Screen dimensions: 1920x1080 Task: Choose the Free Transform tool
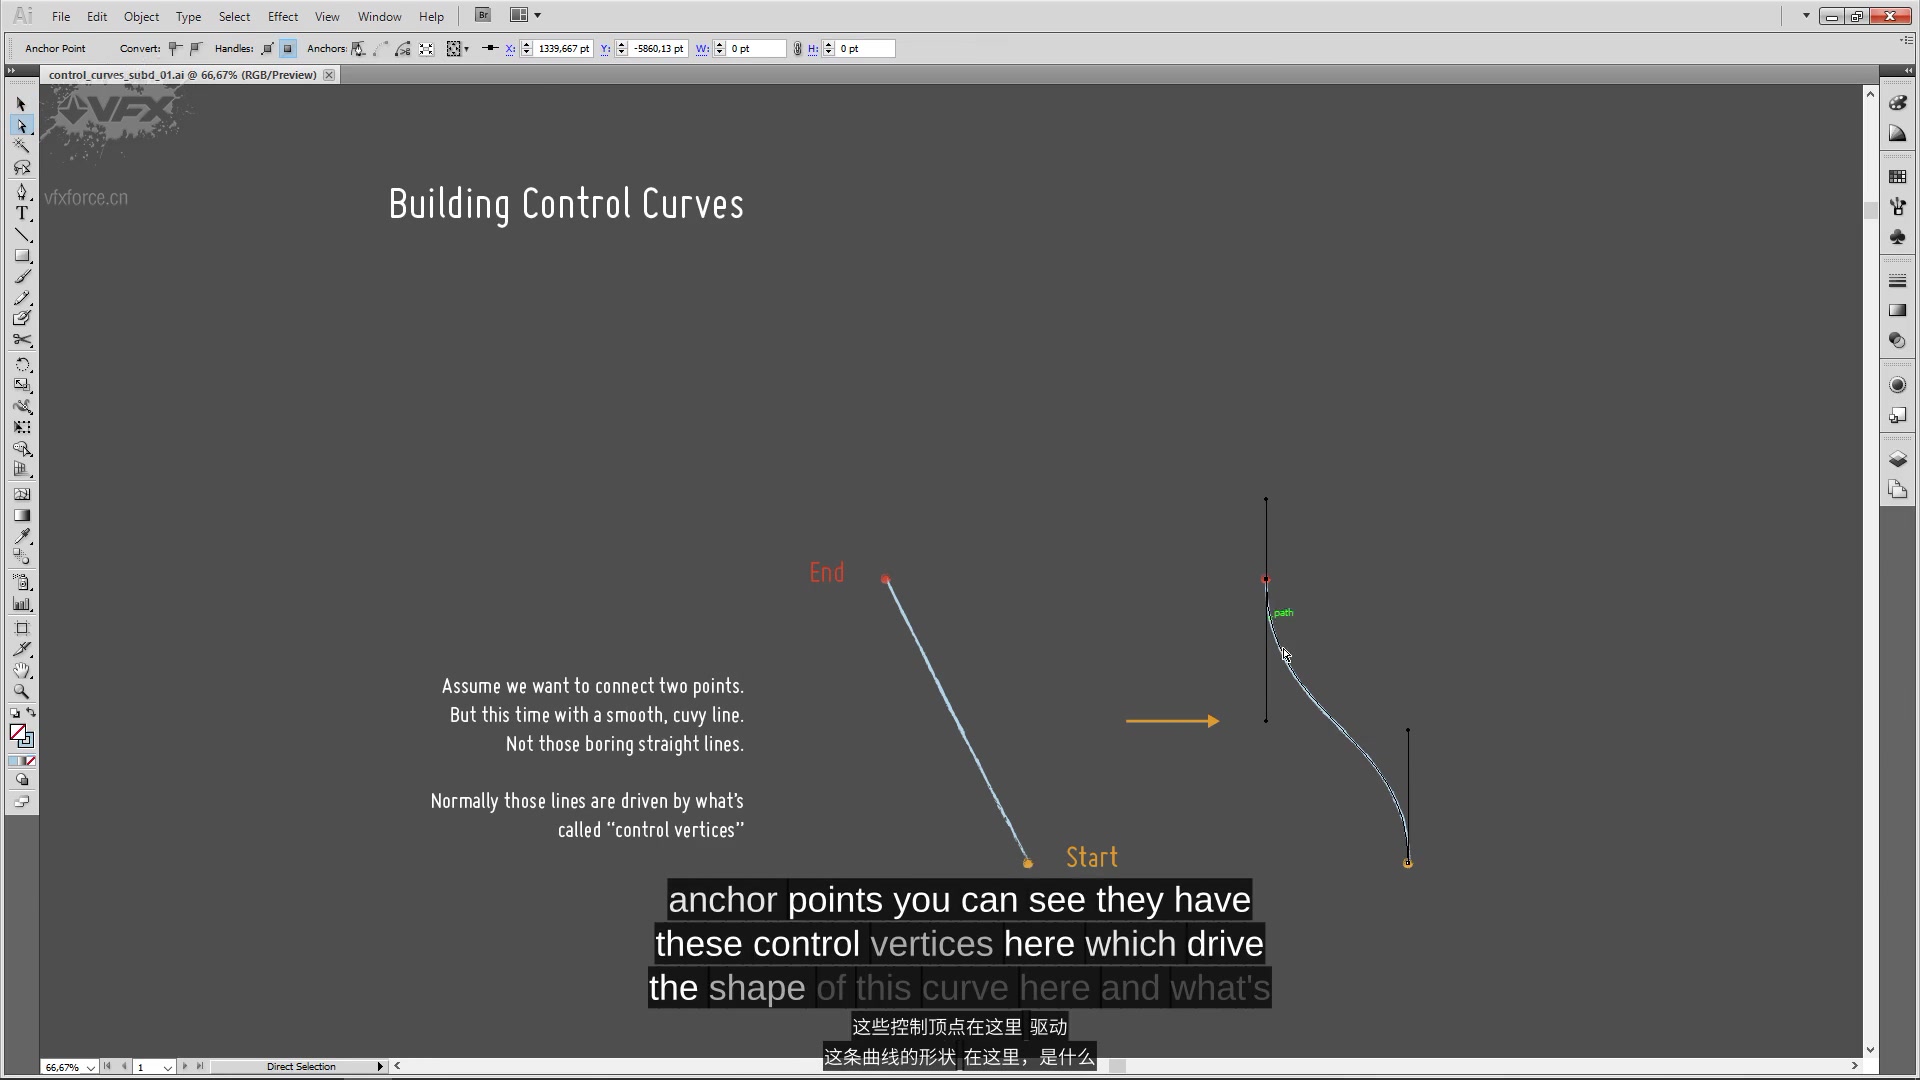(21, 427)
